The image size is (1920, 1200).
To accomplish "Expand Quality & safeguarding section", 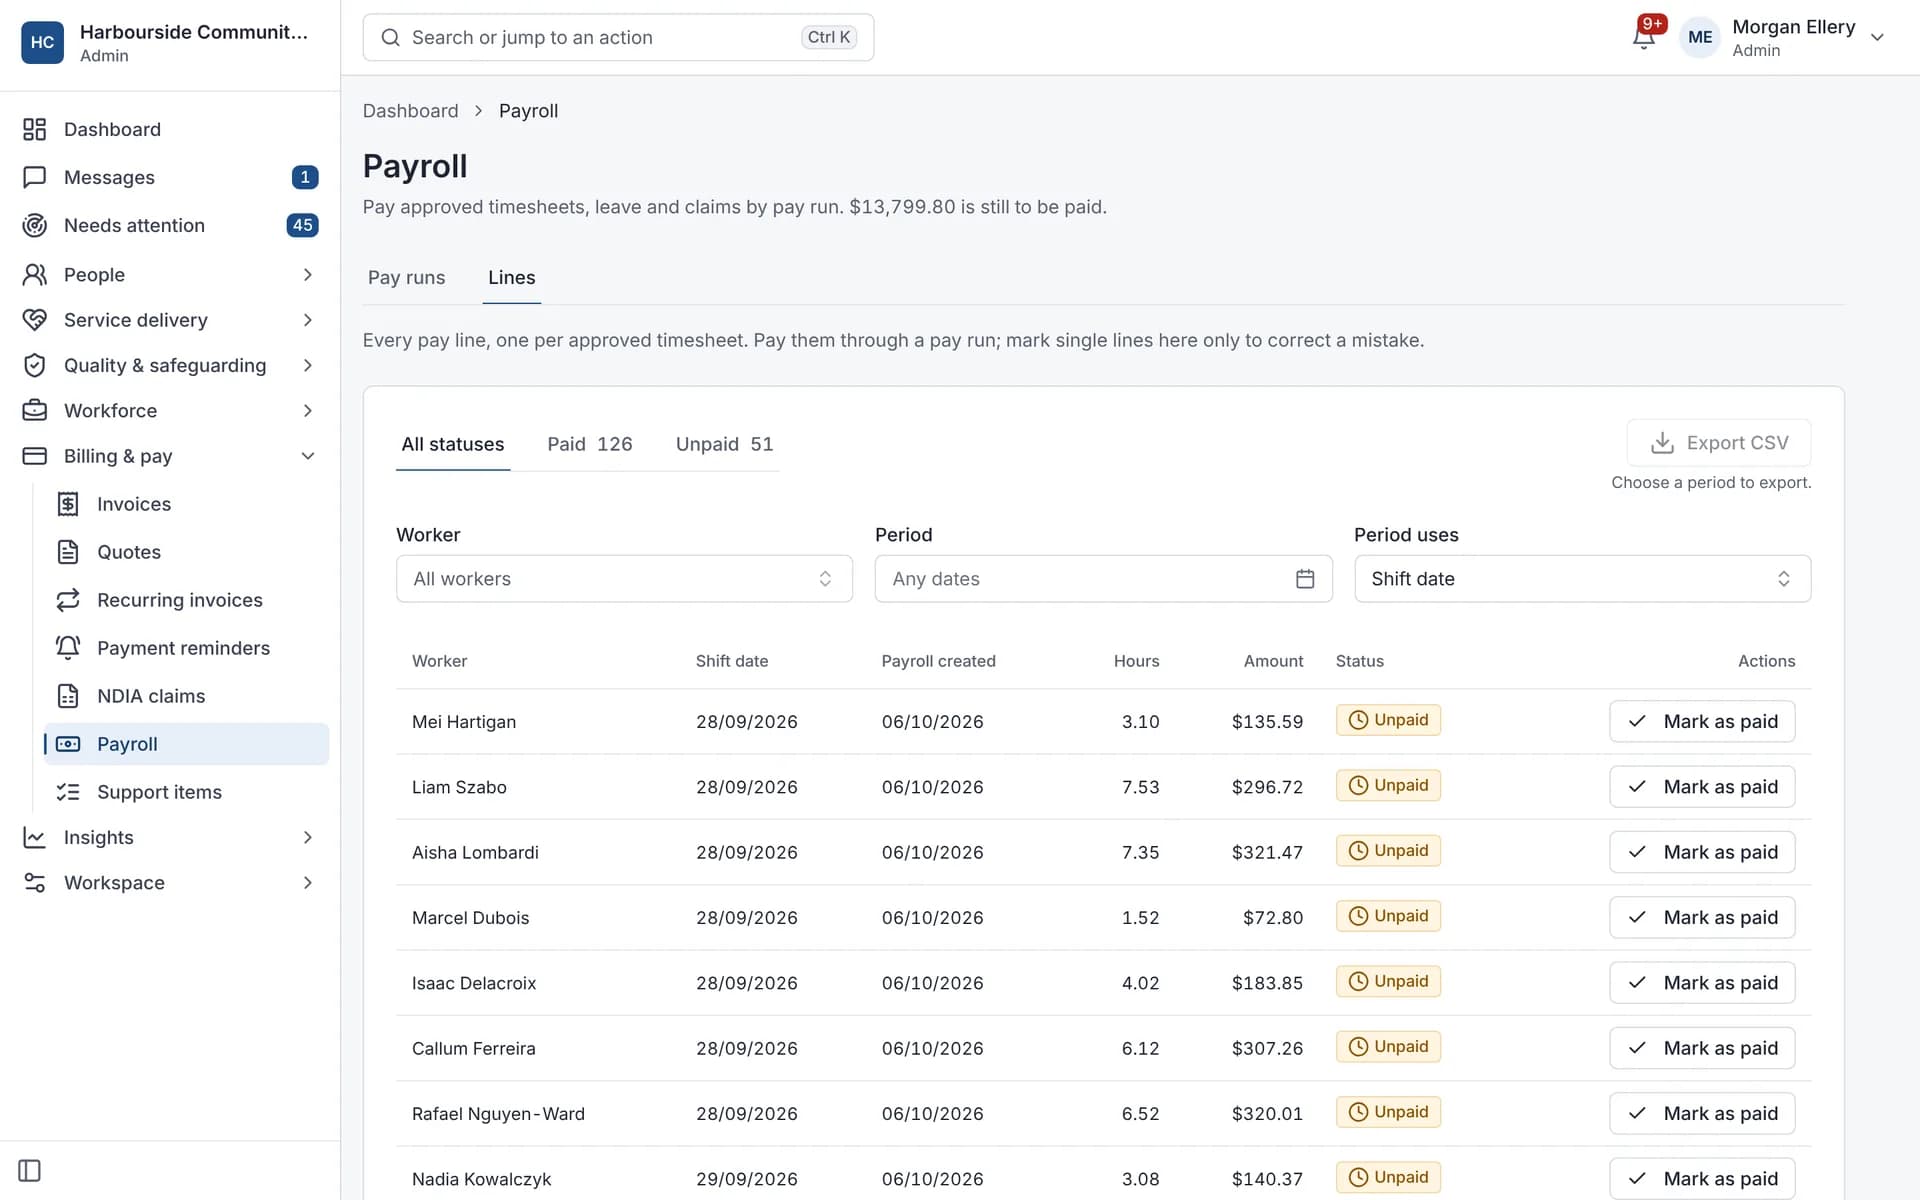I will click(x=170, y=365).
